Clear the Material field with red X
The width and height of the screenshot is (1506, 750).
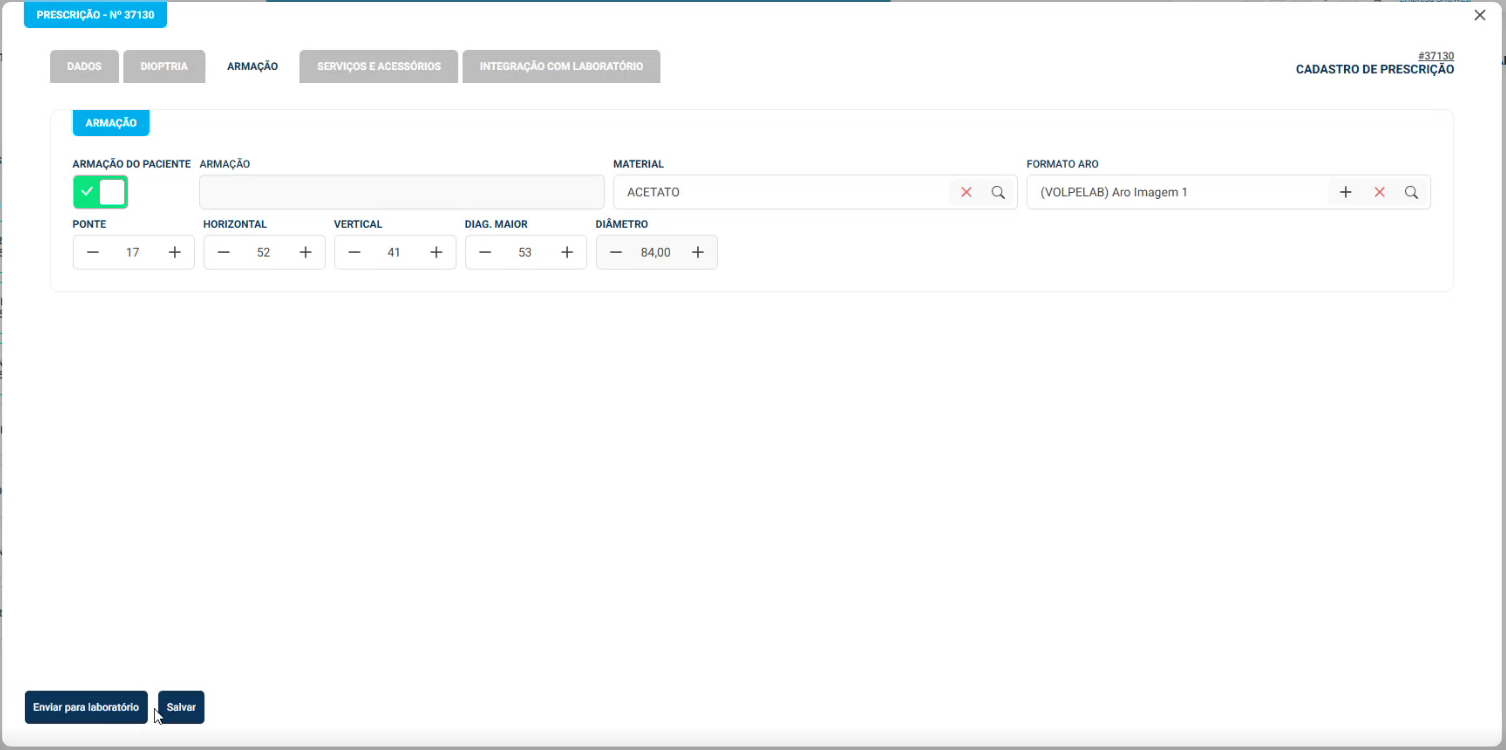click(x=966, y=192)
